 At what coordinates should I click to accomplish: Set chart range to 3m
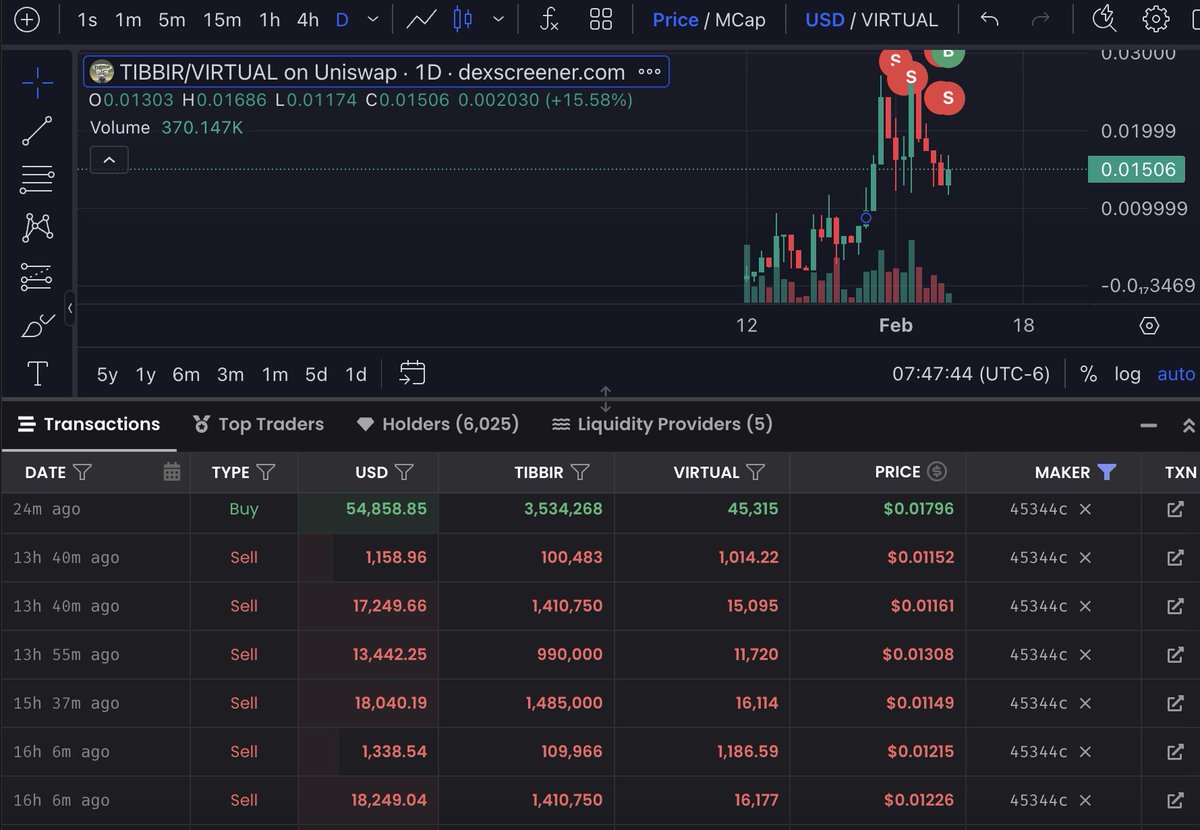click(x=230, y=375)
